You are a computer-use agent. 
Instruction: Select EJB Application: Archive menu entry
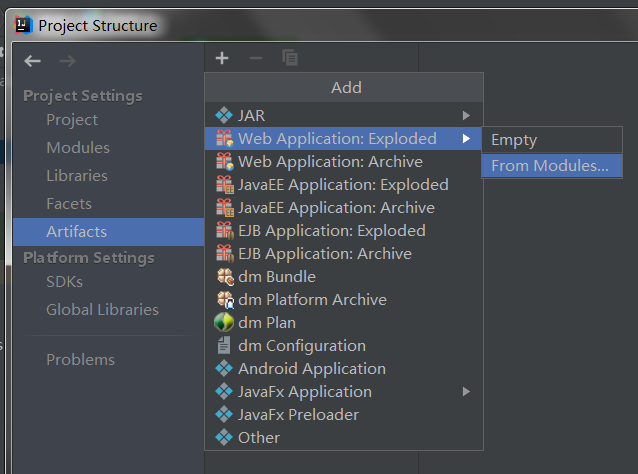[x=344, y=253]
